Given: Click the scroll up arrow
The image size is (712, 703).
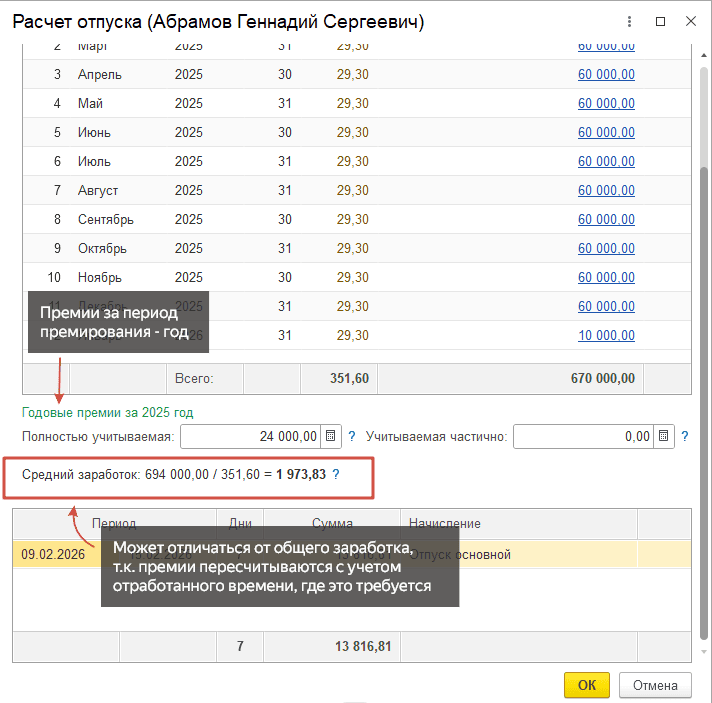Looking at the screenshot, I should pyautogui.click(x=704, y=55).
